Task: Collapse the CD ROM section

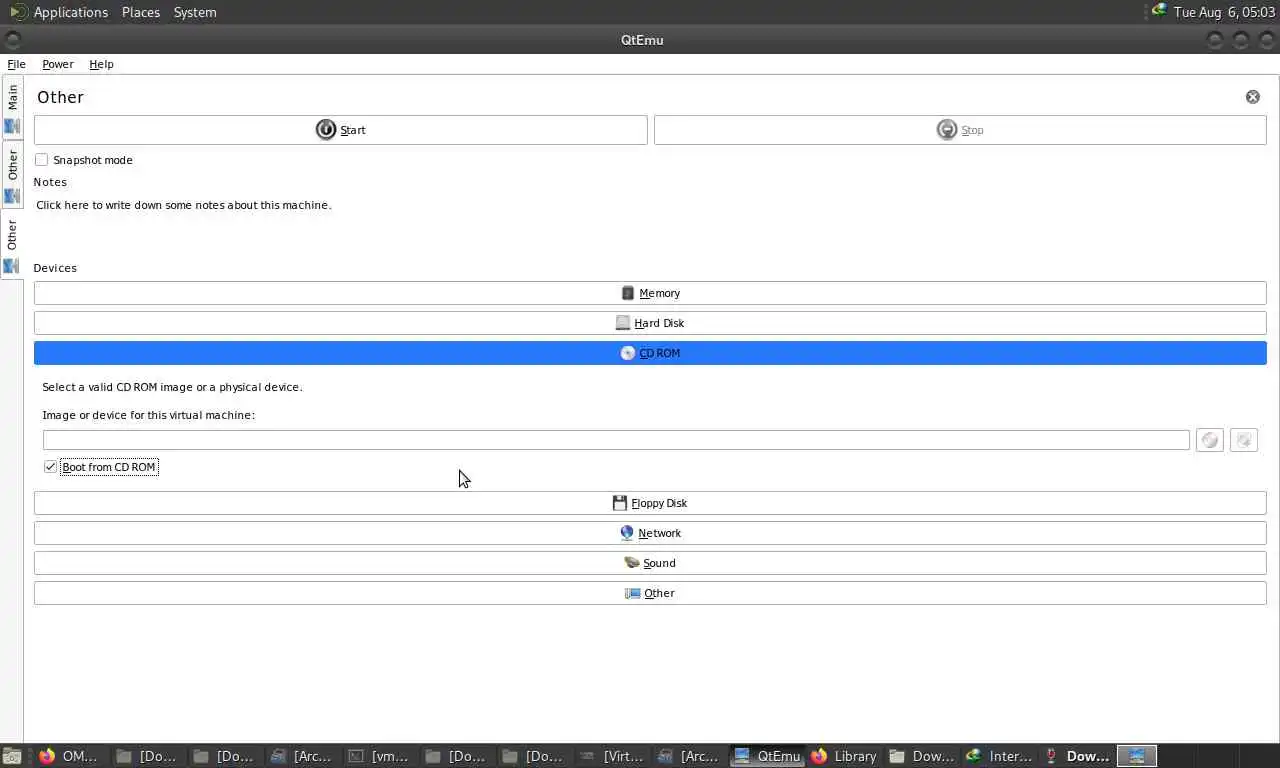Action: pyautogui.click(x=650, y=353)
